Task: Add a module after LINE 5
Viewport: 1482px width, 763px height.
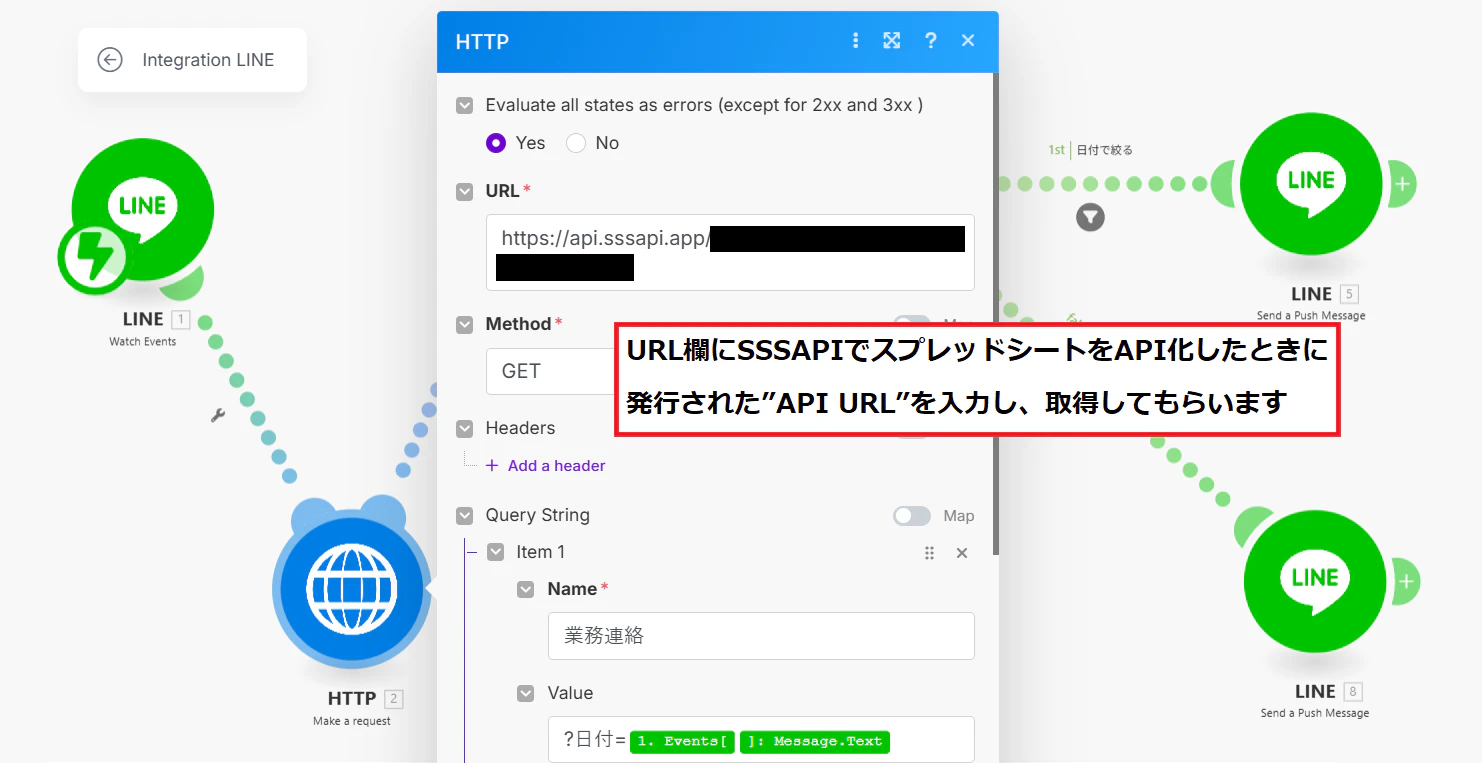Action: 1402,184
